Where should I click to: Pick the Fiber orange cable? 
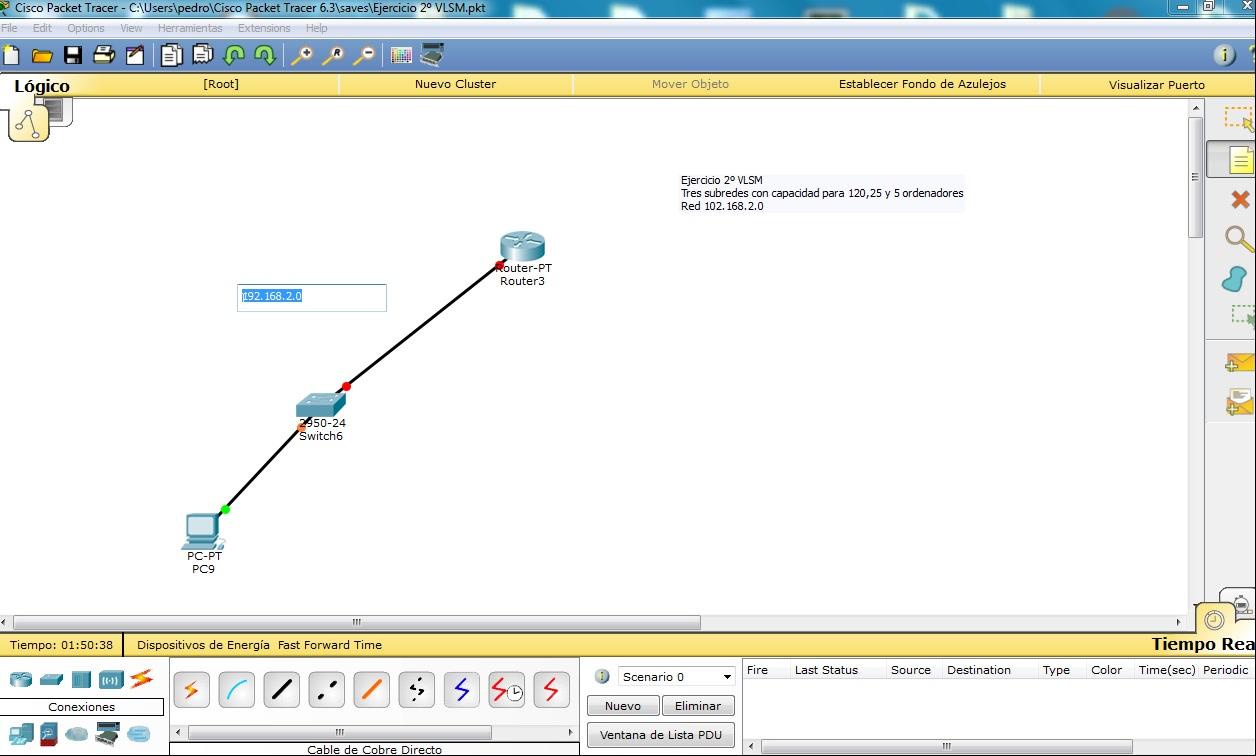pos(371,690)
